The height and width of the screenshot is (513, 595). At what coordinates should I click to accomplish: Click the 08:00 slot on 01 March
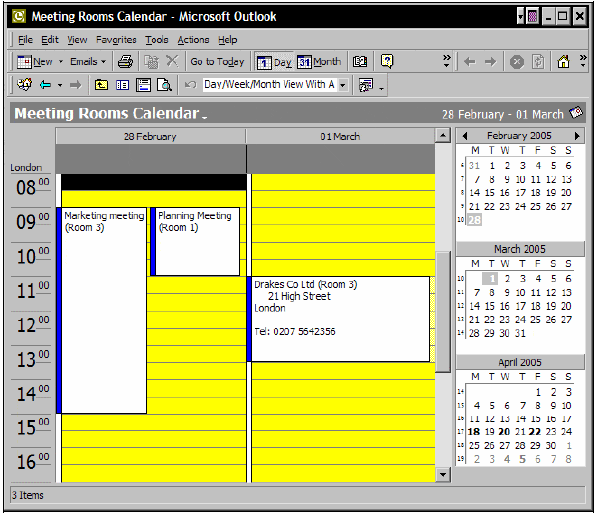343,182
